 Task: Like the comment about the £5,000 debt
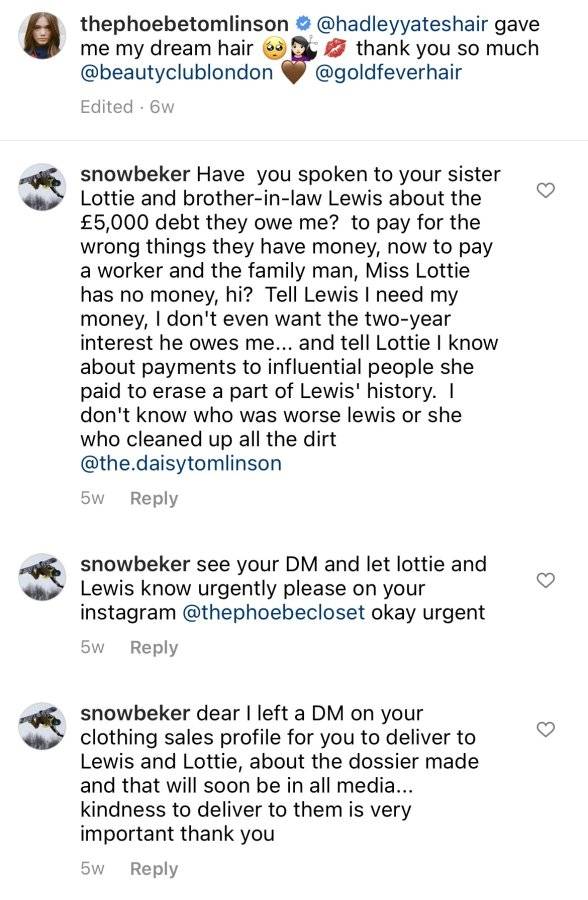click(x=545, y=190)
